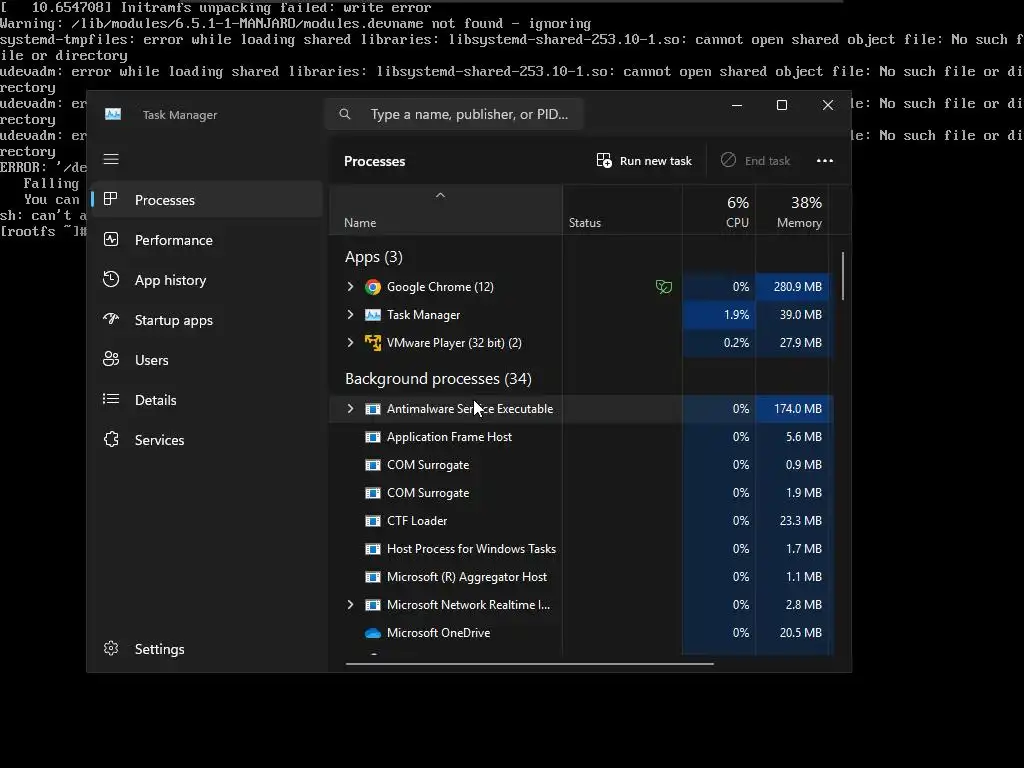Click the Google Chrome process icon

(373, 287)
